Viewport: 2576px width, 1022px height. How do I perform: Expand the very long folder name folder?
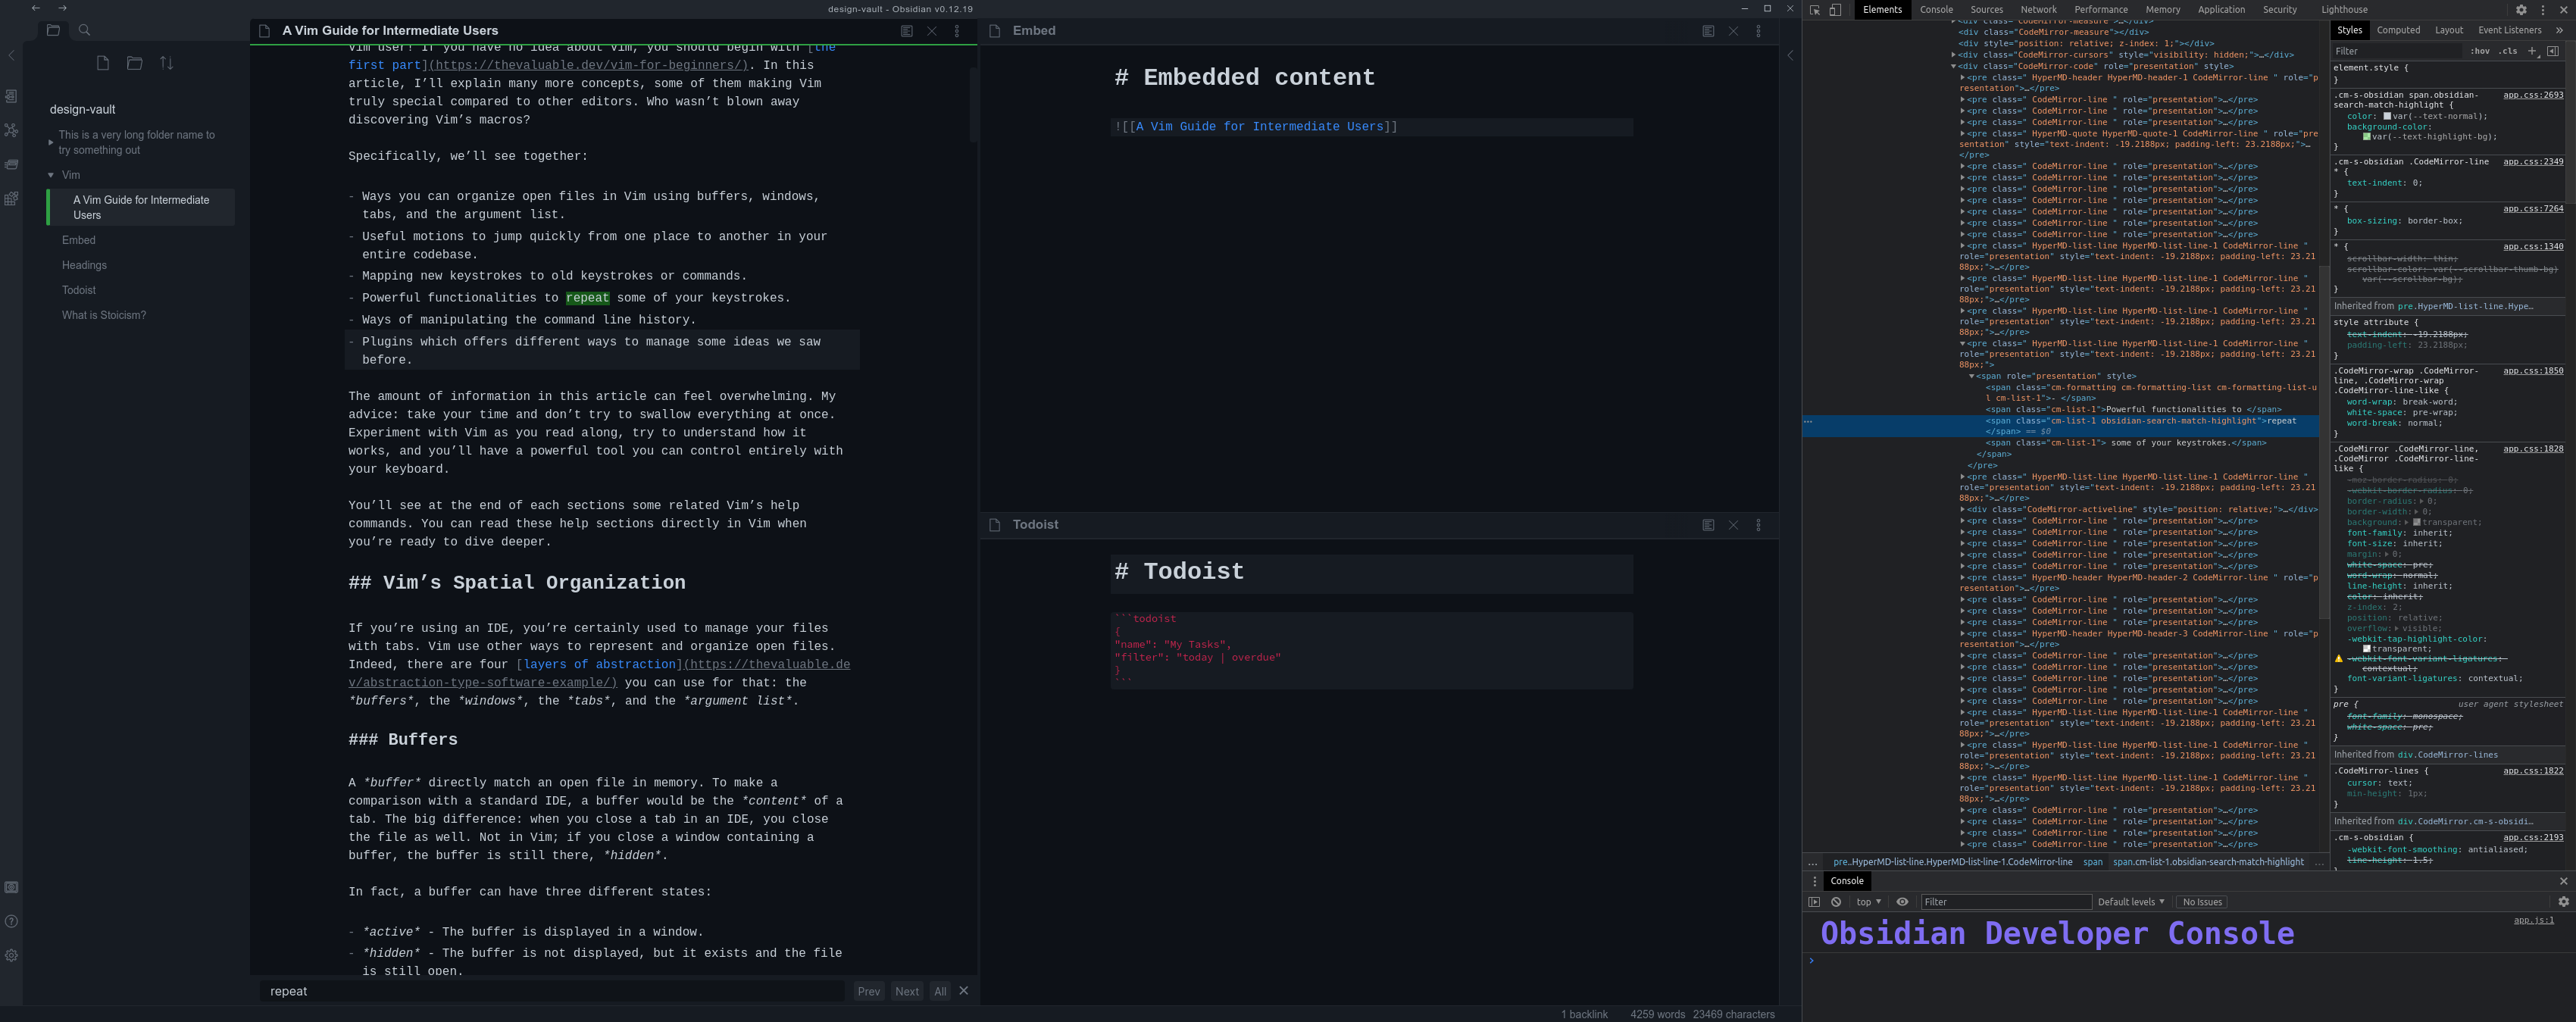pos(51,142)
